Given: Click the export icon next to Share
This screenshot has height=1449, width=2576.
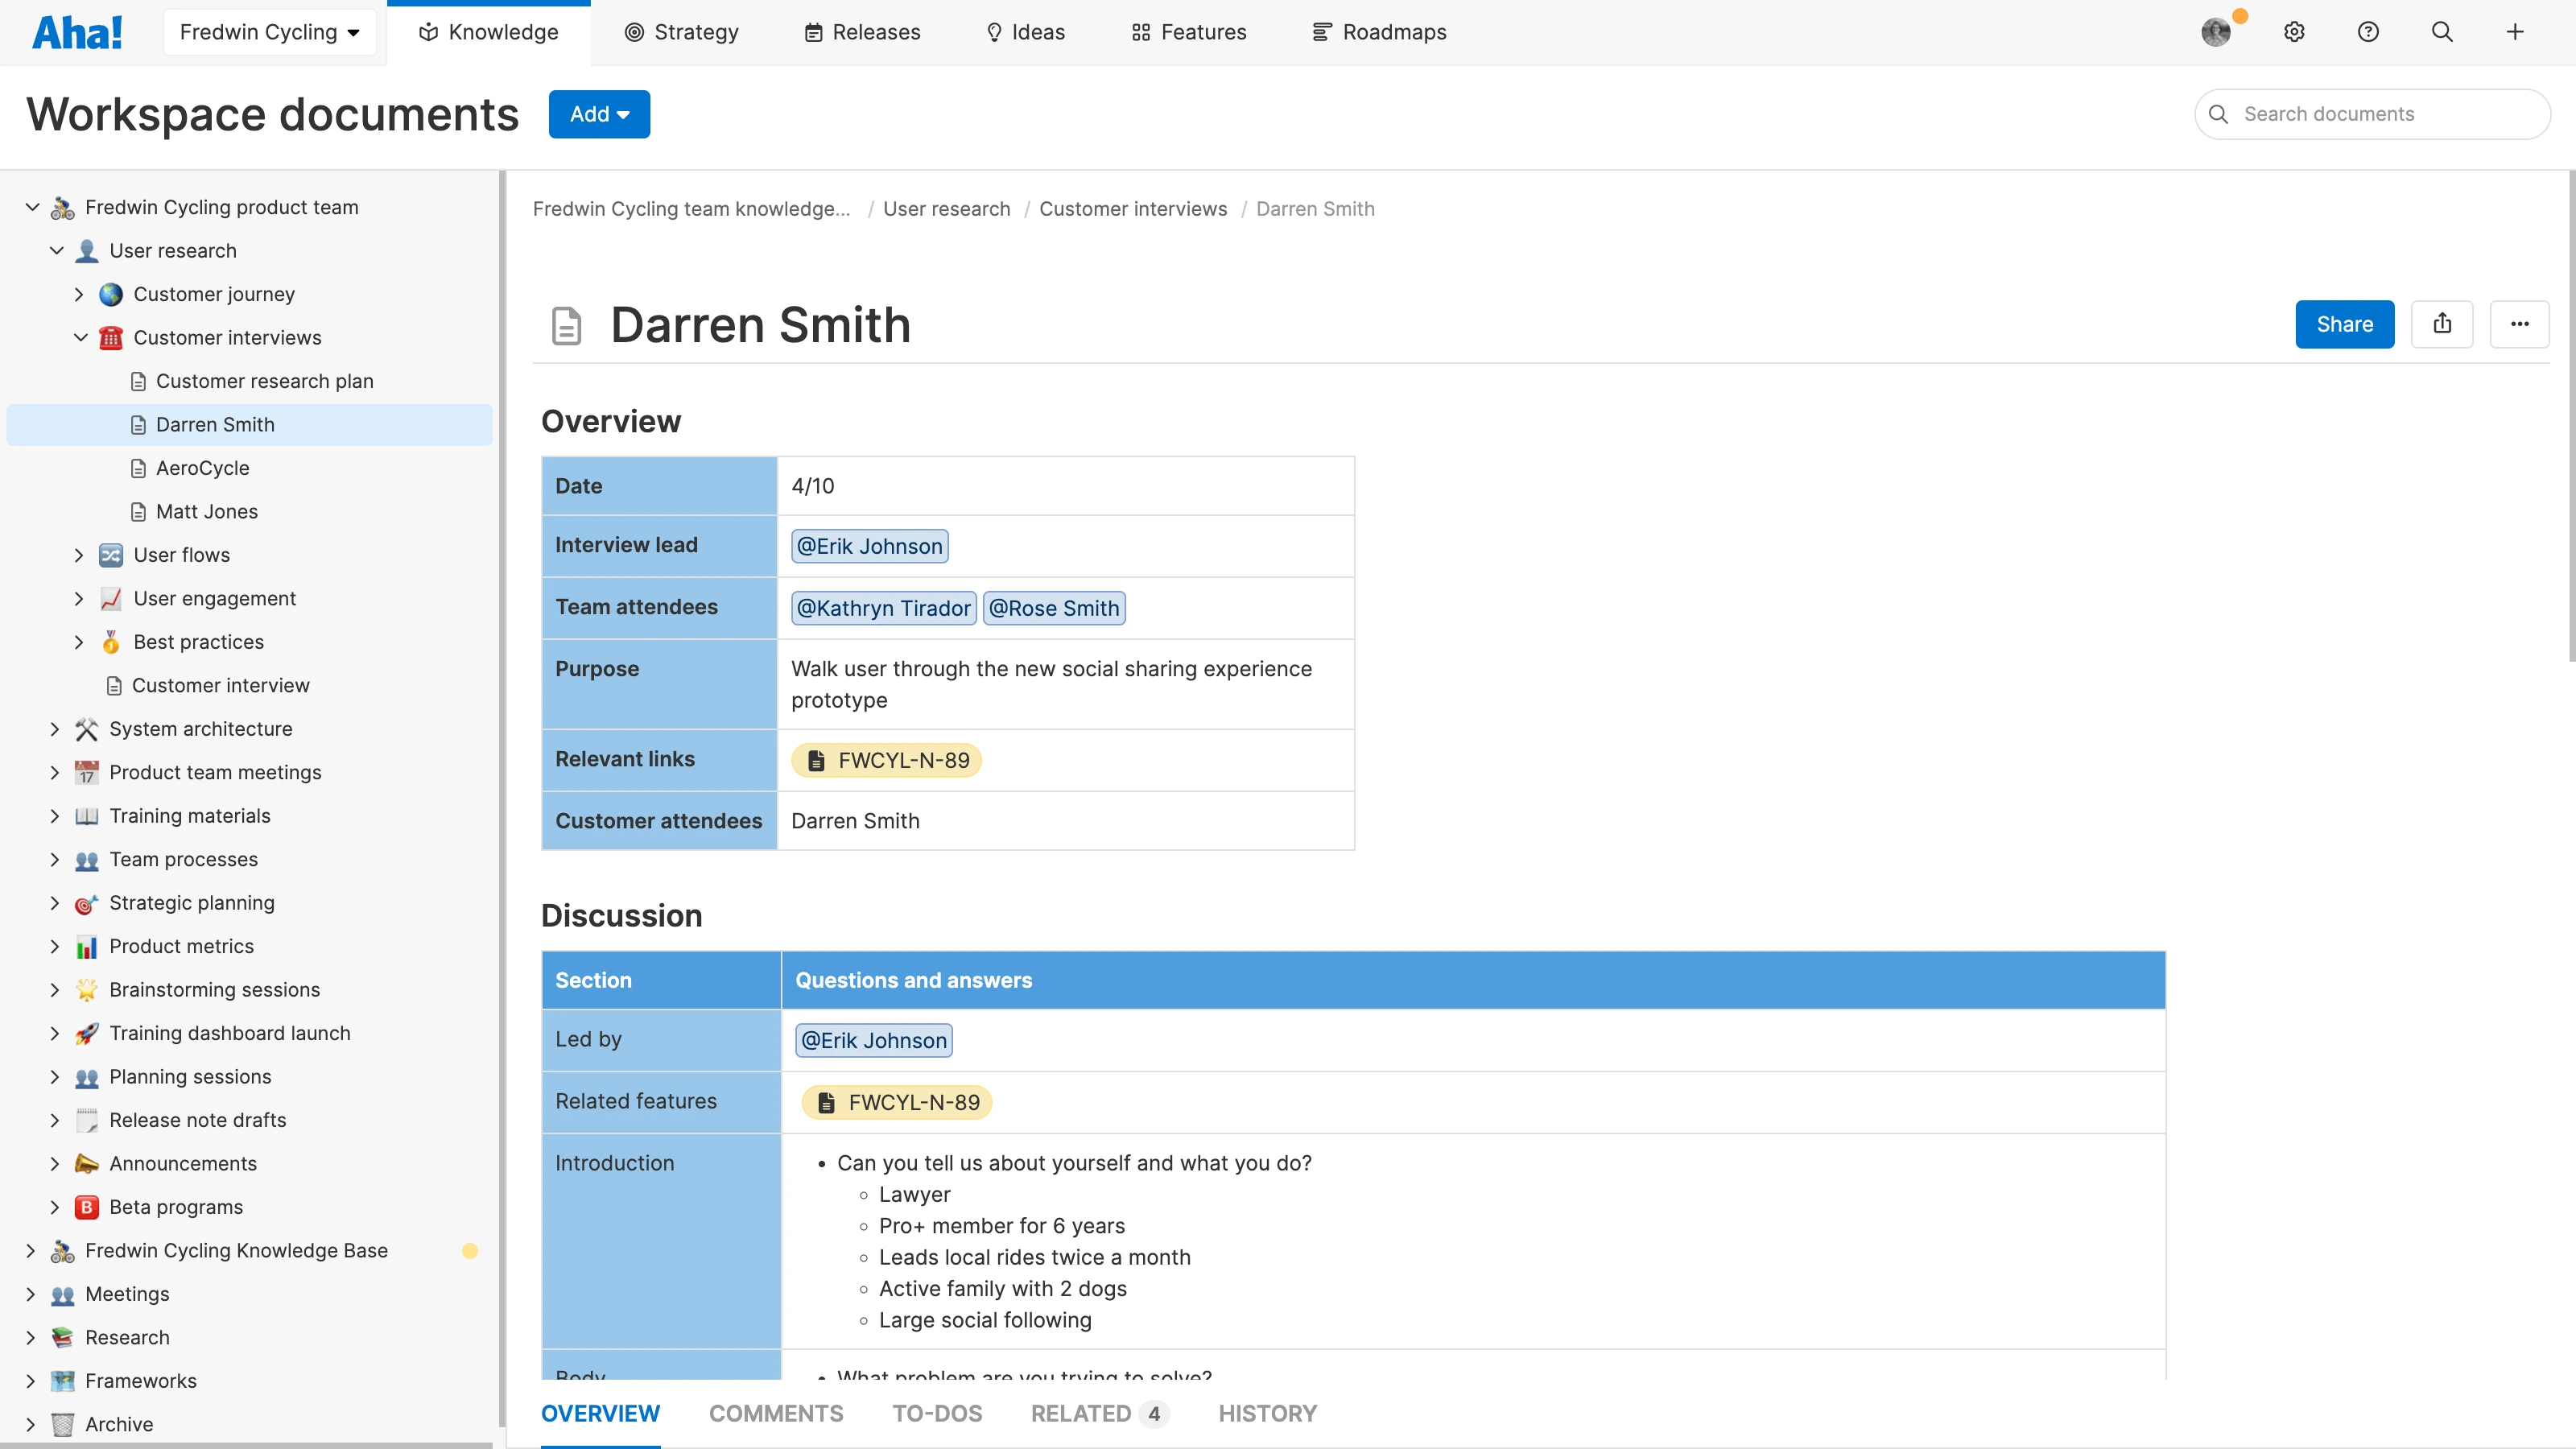Looking at the screenshot, I should pyautogui.click(x=2443, y=324).
